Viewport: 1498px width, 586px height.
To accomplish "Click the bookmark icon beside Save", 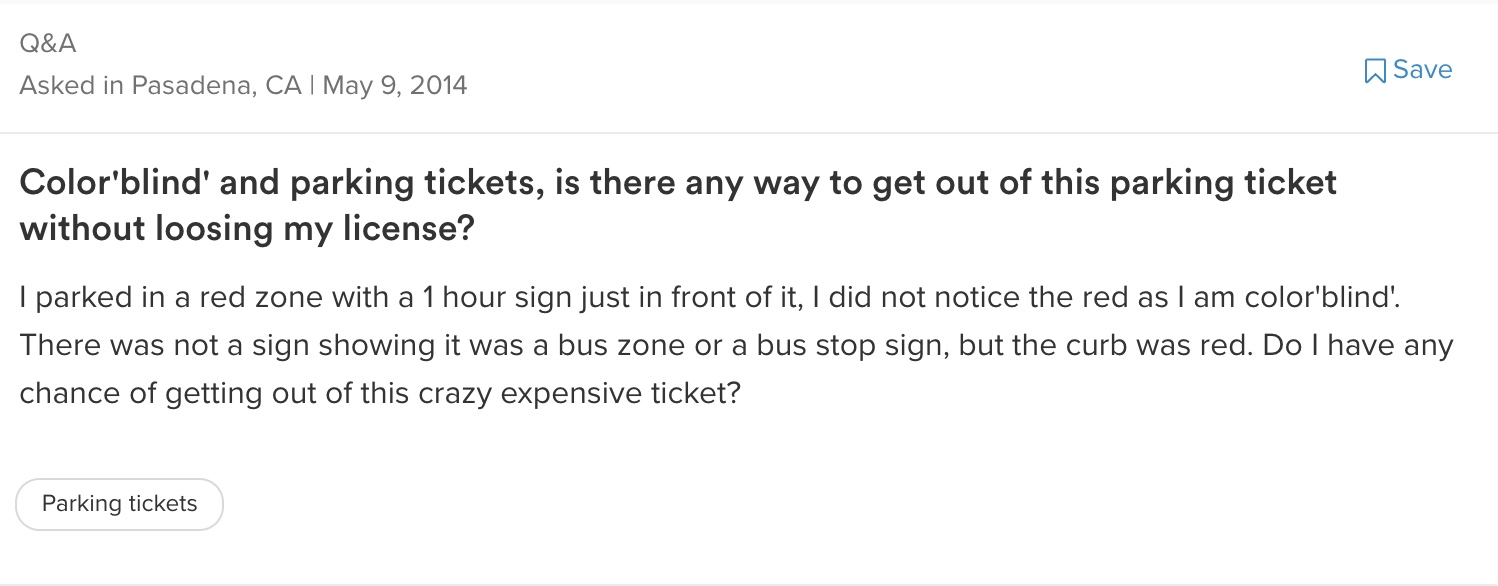I will pyautogui.click(x=1375, y=70).
